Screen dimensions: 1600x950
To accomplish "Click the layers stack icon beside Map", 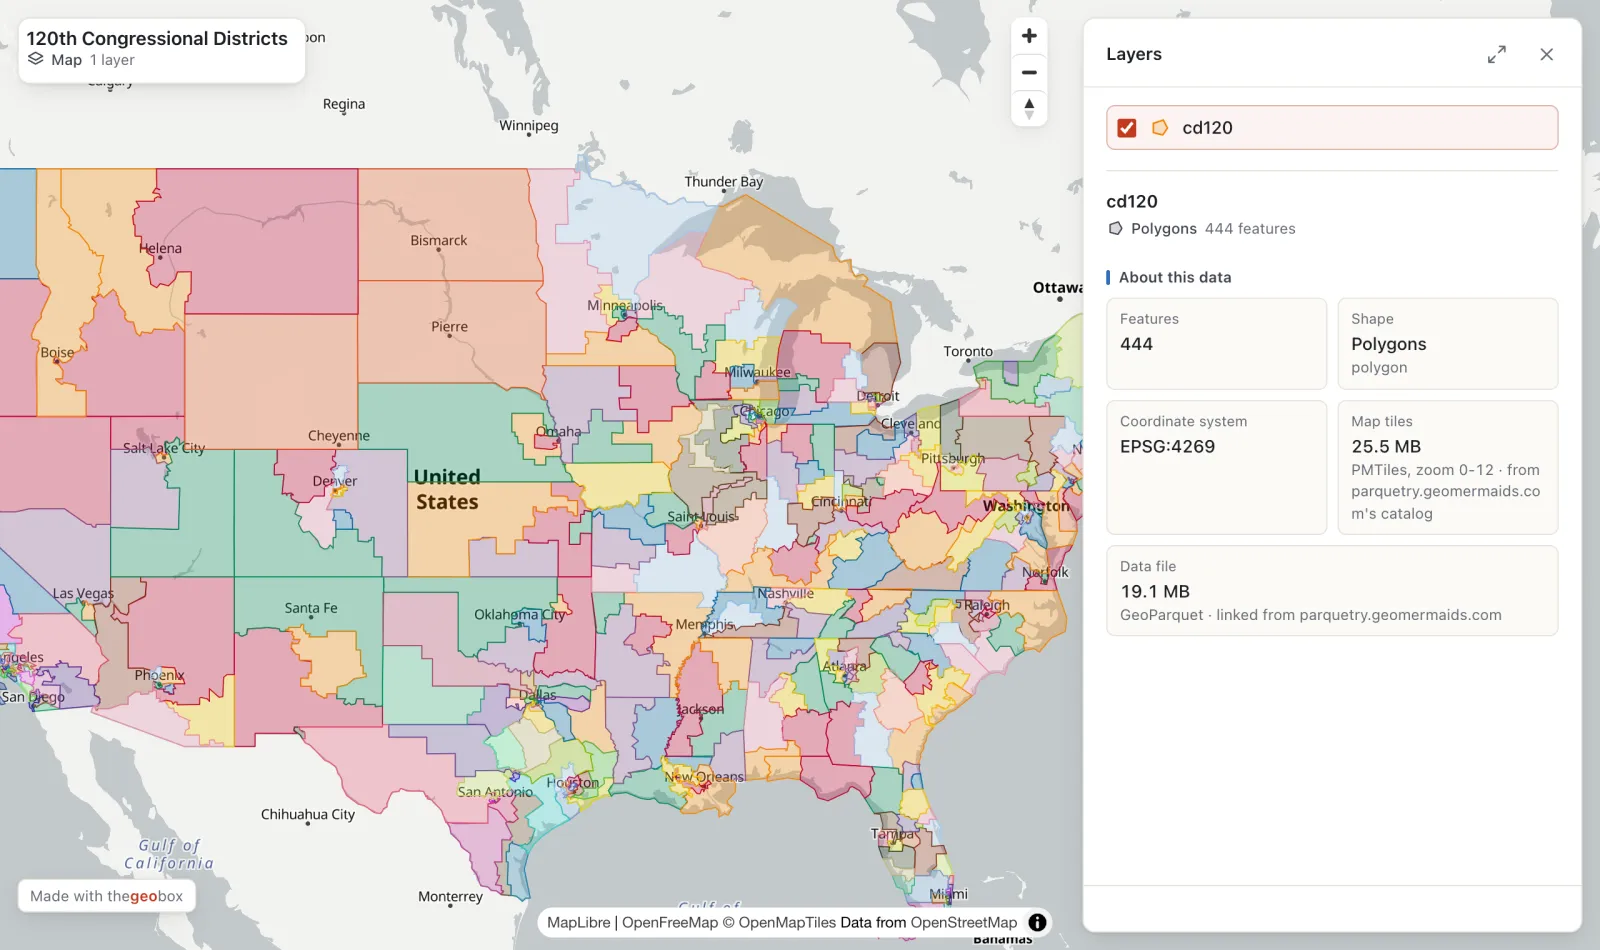I will point(36,59).
